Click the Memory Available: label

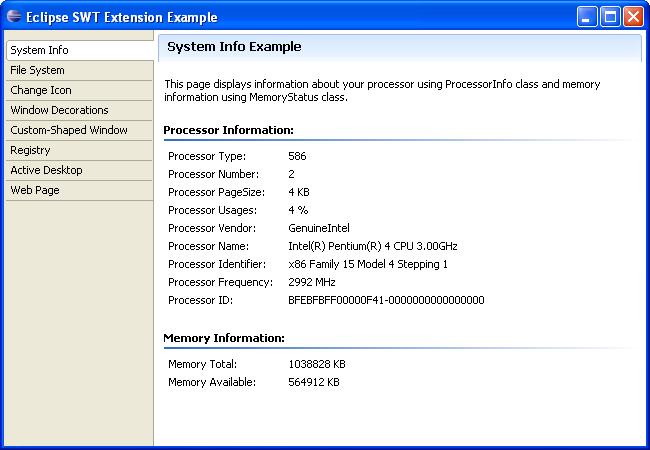click(212, 382)
